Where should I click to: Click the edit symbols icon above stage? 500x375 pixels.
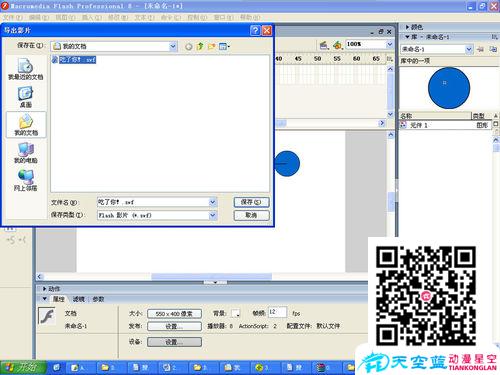pos(337,44)
